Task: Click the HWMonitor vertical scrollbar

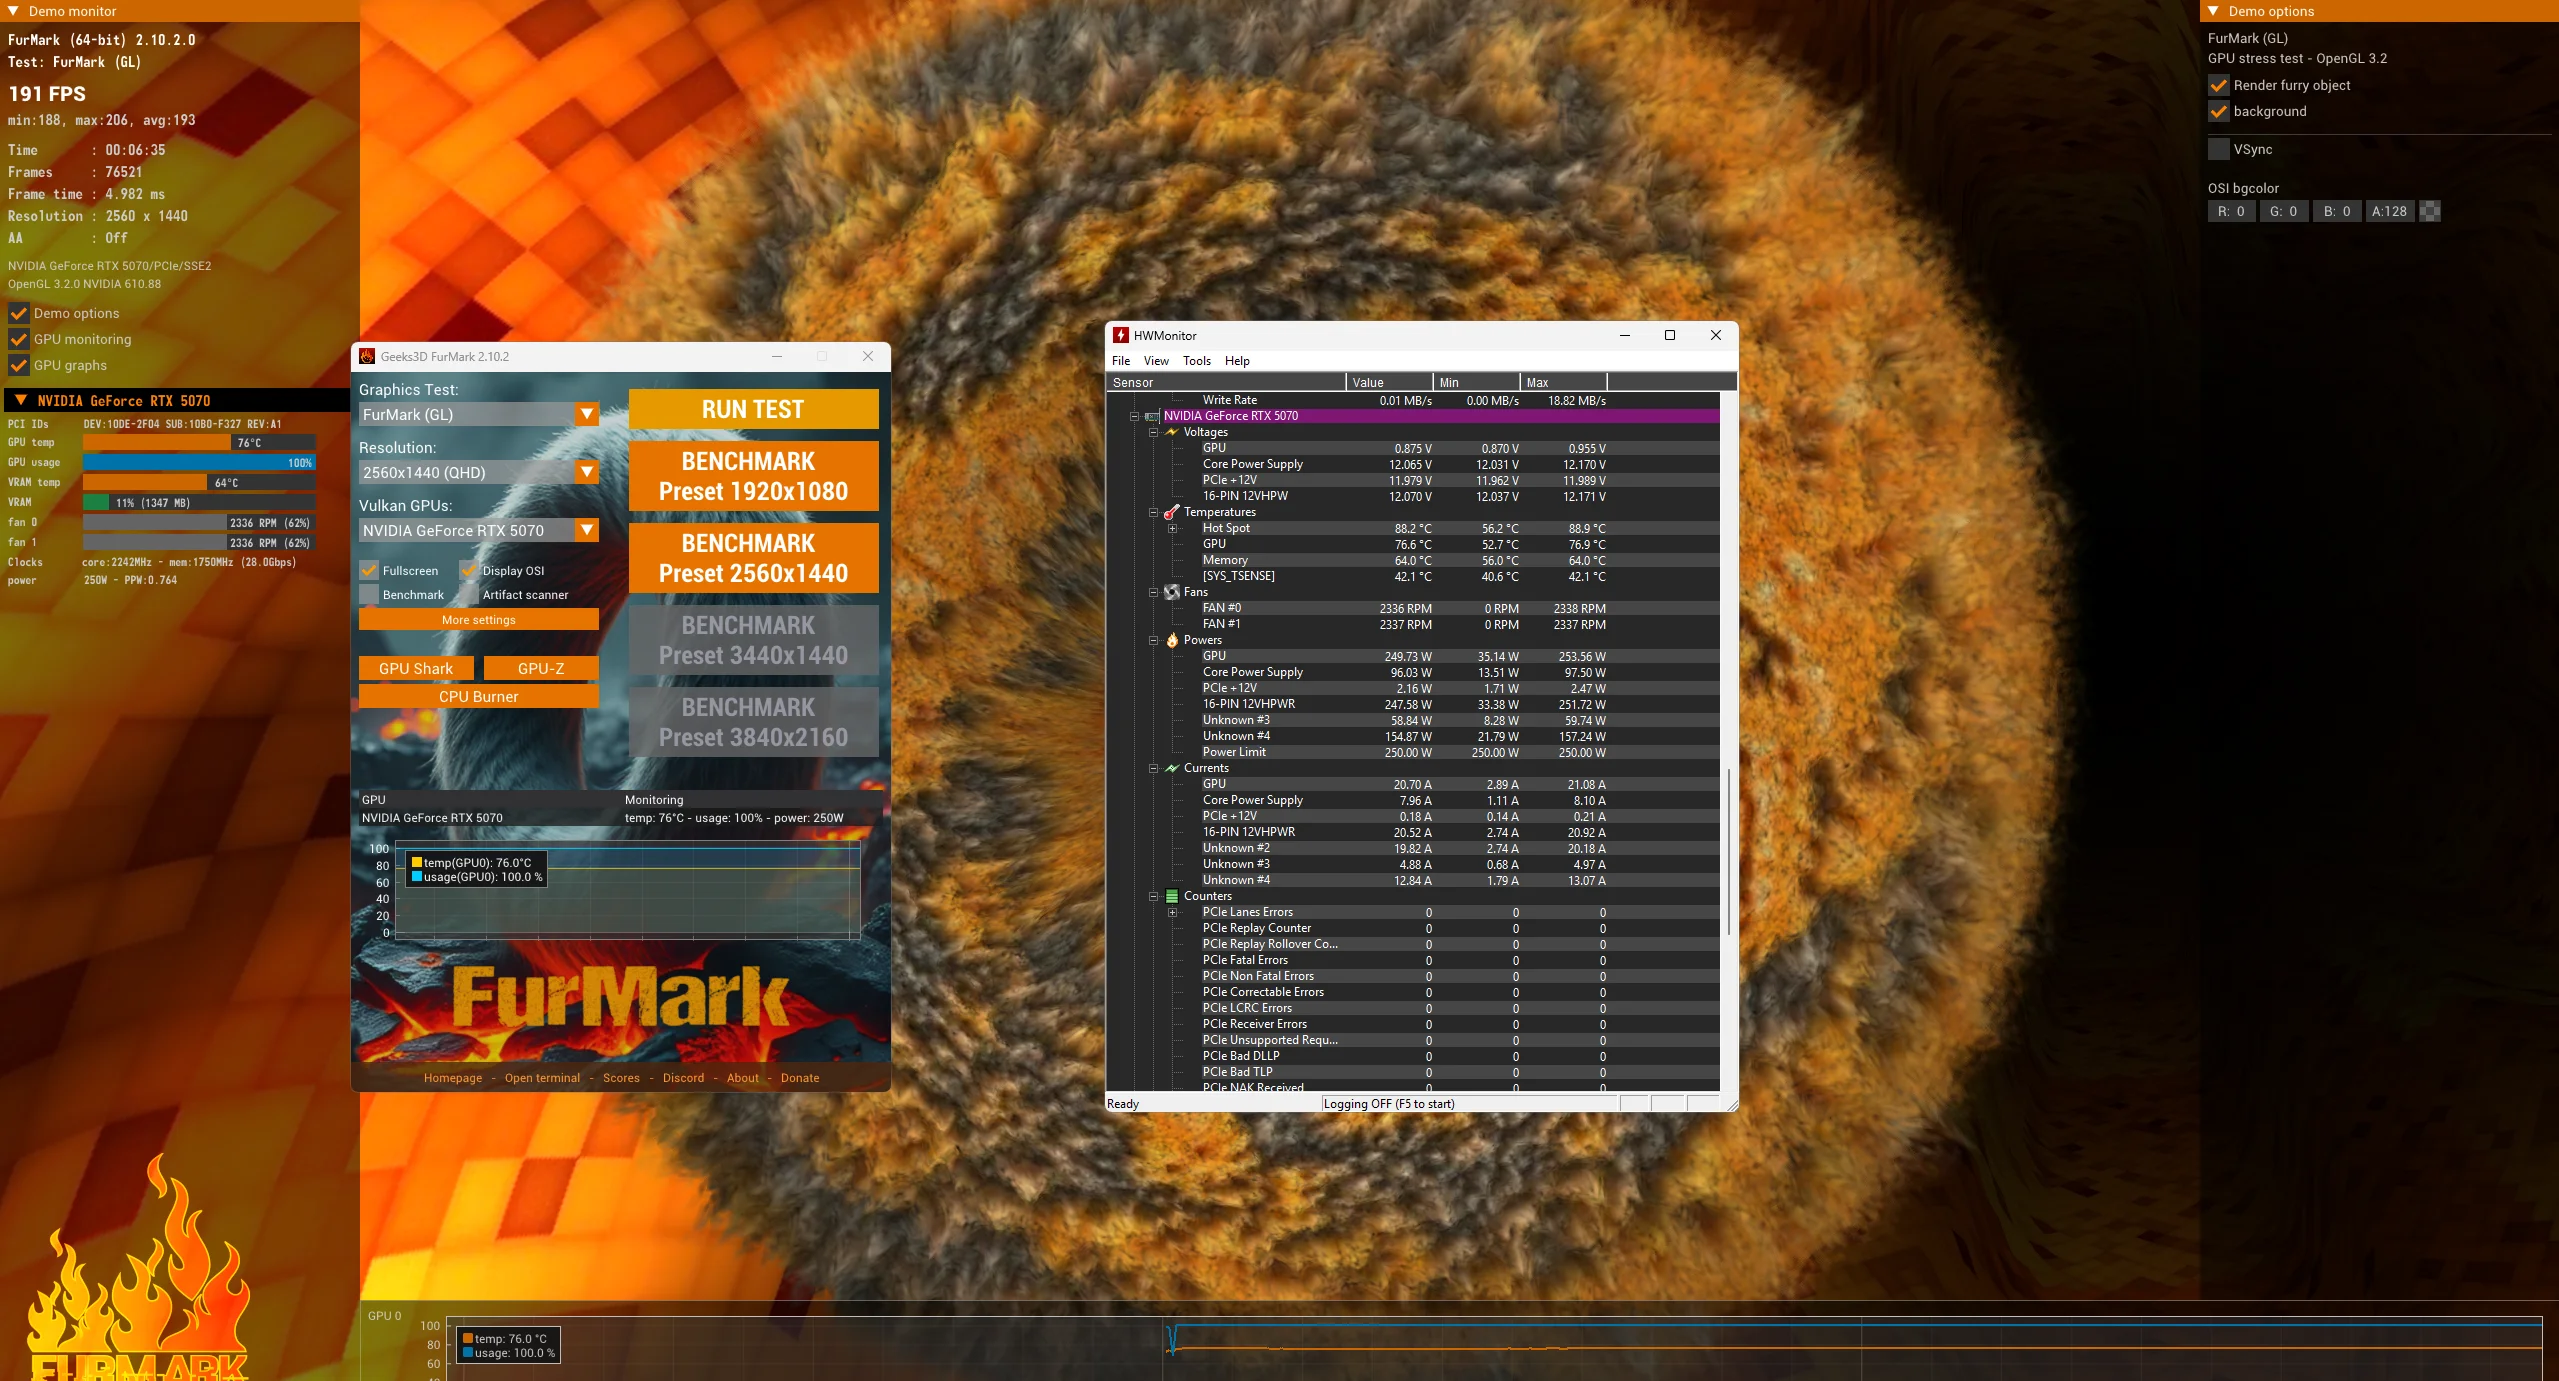Action: pyautogui.click(x=1729, y=852)
